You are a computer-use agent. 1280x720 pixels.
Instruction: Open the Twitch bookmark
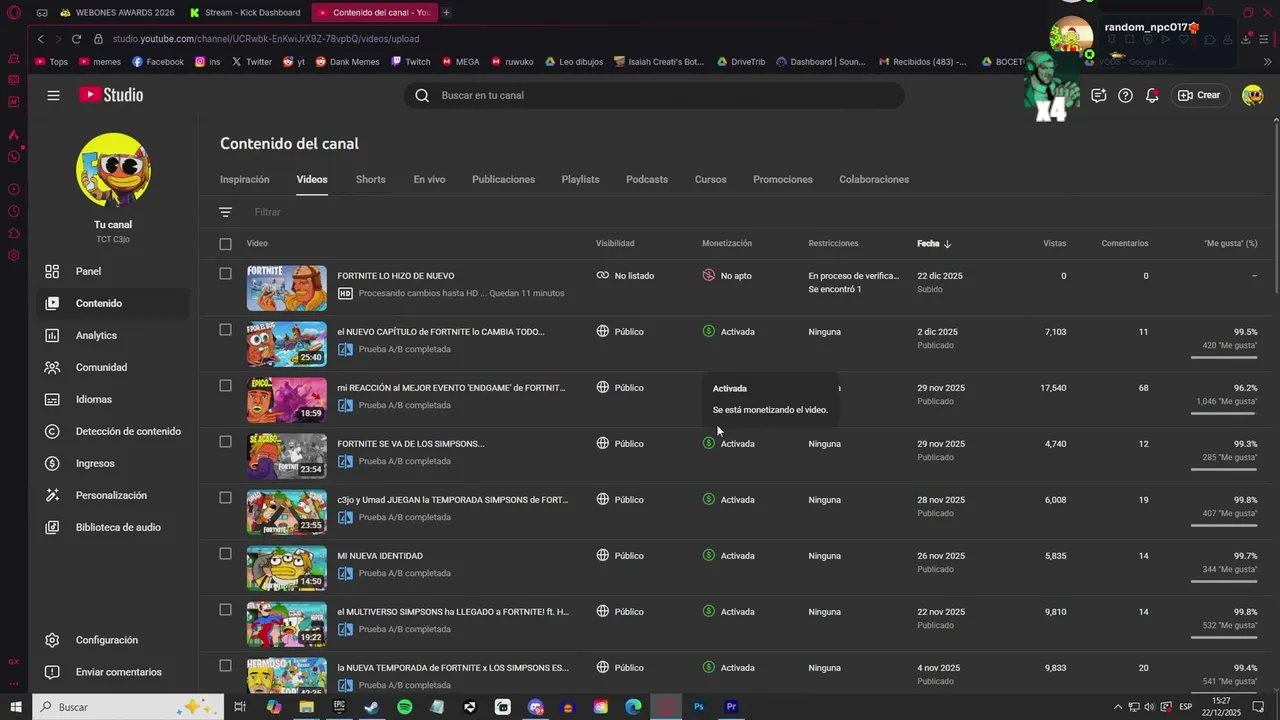click(411, 61)
